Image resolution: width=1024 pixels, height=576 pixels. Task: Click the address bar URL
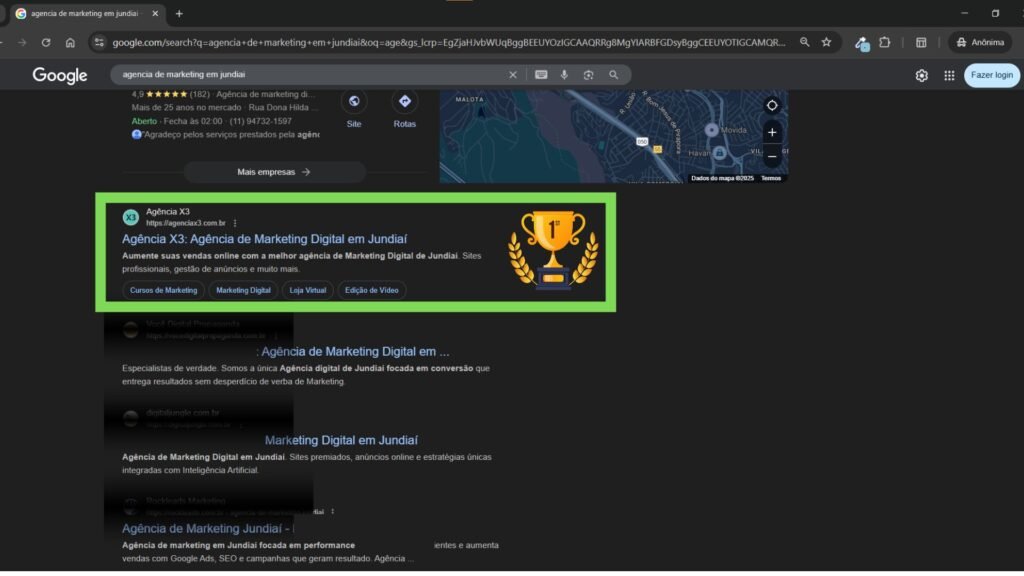click(449, 42)
